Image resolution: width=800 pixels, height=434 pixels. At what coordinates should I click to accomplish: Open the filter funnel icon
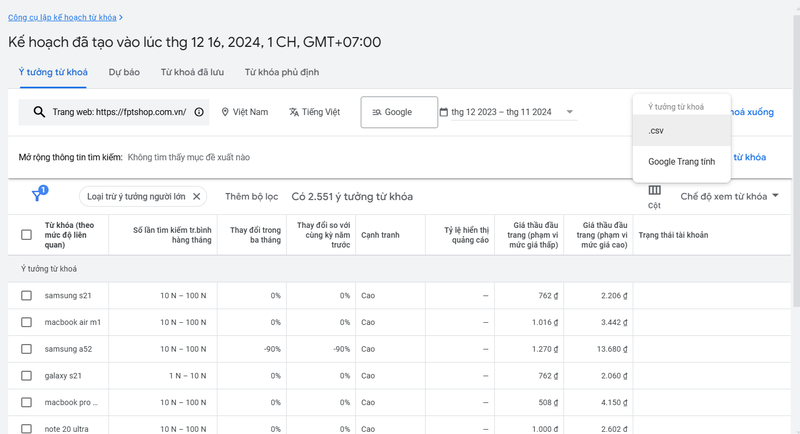[x=37, y=196]
